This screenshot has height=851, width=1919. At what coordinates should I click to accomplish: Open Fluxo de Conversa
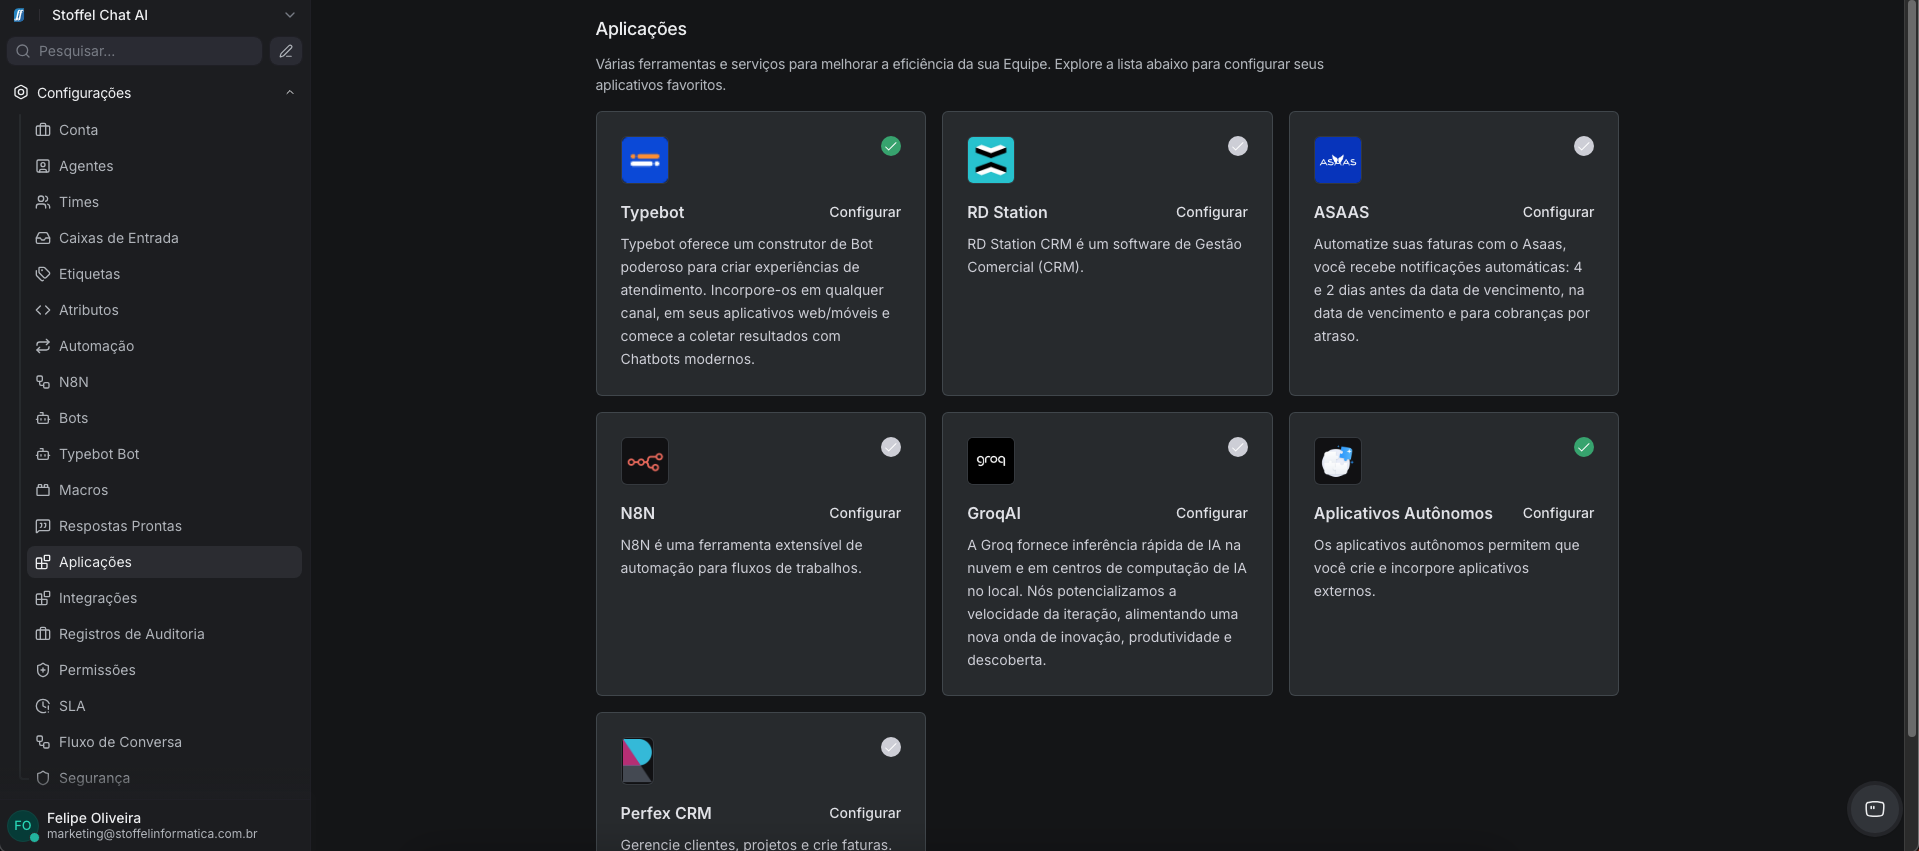pyautogui.click(x=164, y=742)
